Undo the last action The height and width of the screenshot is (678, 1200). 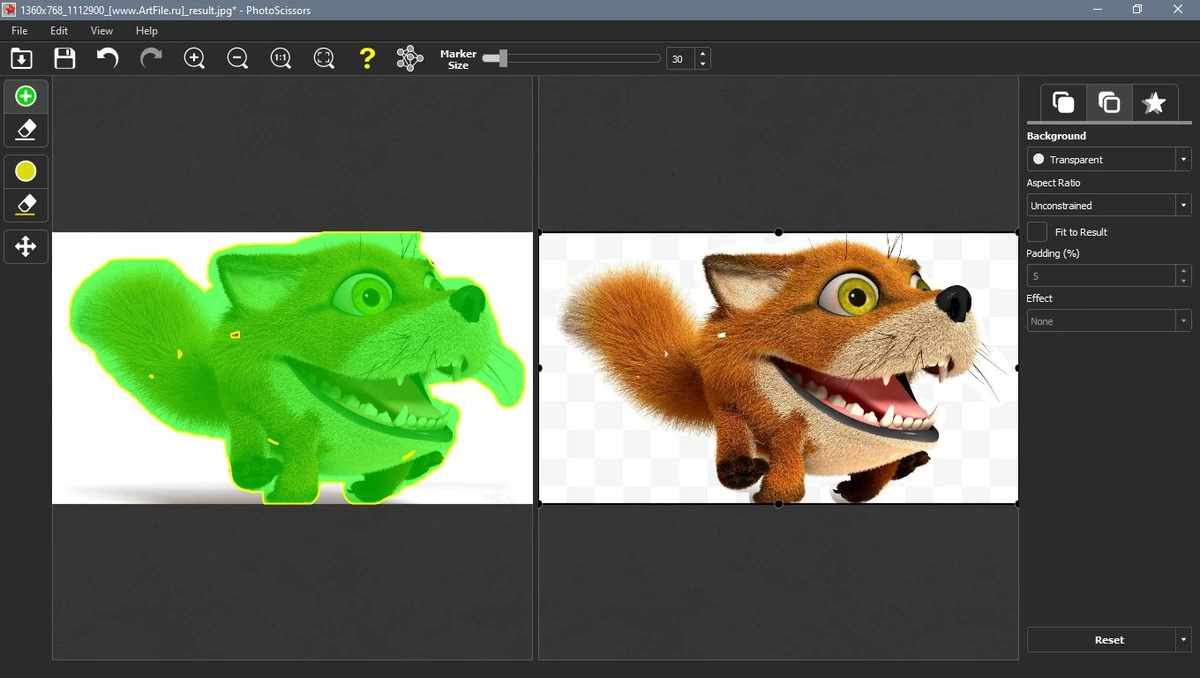click(108, 58)
